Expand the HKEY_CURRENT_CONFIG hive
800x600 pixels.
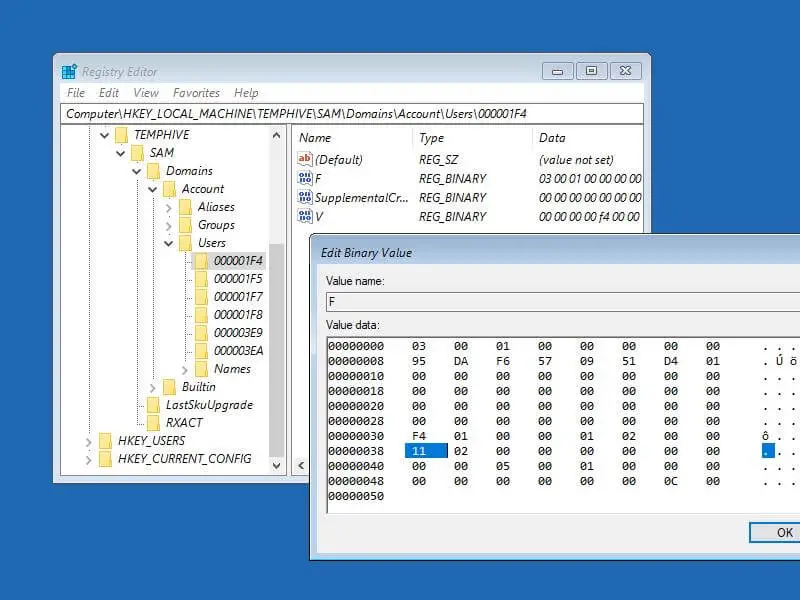click(x=88, y=460)
